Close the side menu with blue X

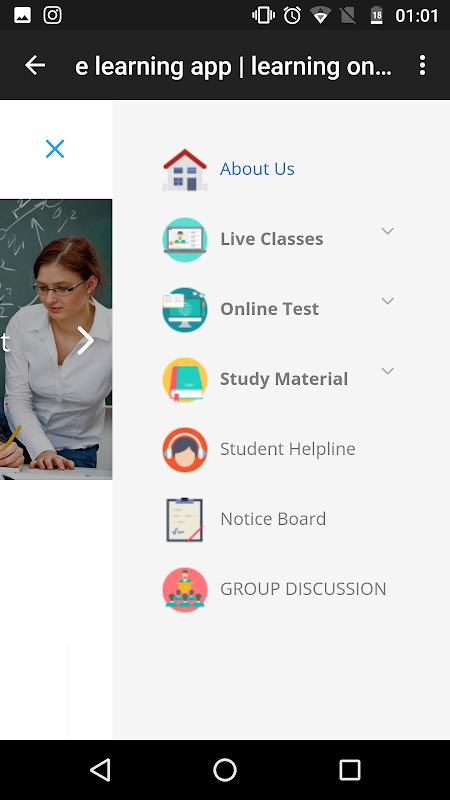55,149
